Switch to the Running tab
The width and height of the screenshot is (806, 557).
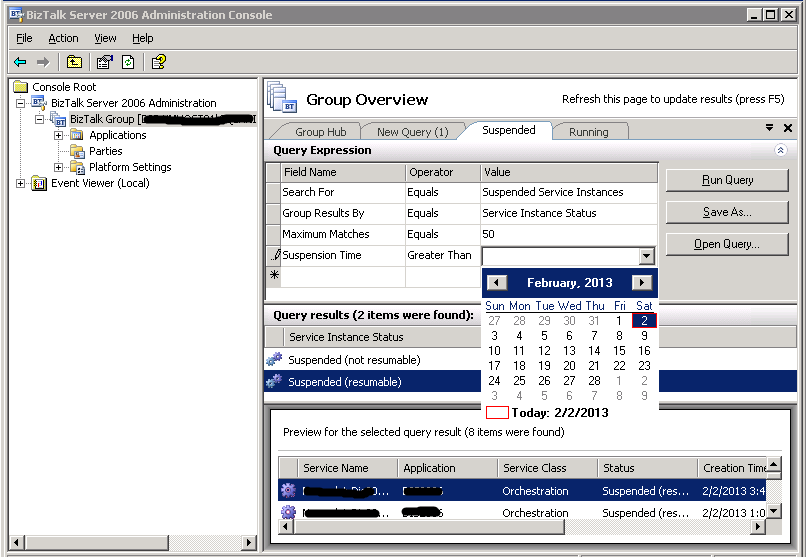(589, 132)
